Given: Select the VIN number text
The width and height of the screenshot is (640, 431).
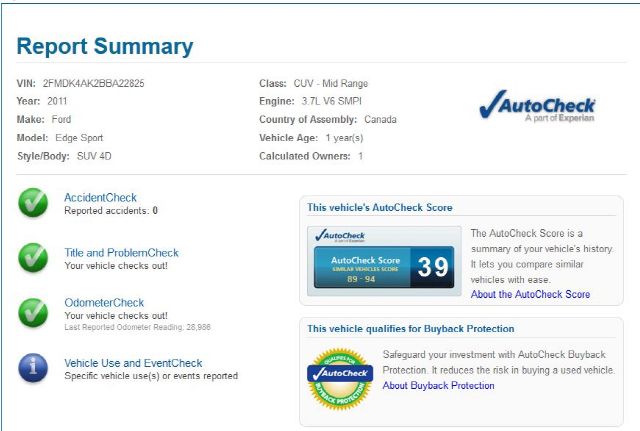Looking at the screenshot, I should pyautogui.click(x=94, y=83).
